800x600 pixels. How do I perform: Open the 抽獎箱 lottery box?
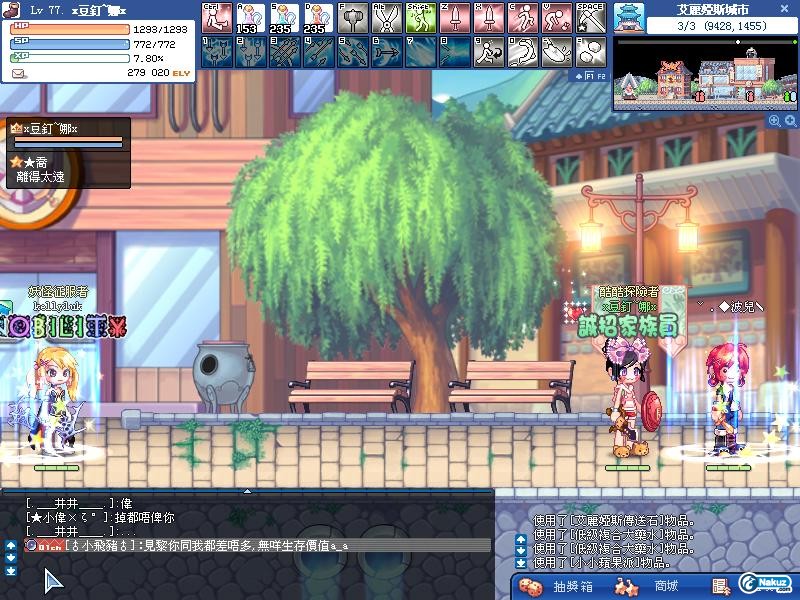tap(573, 587)
